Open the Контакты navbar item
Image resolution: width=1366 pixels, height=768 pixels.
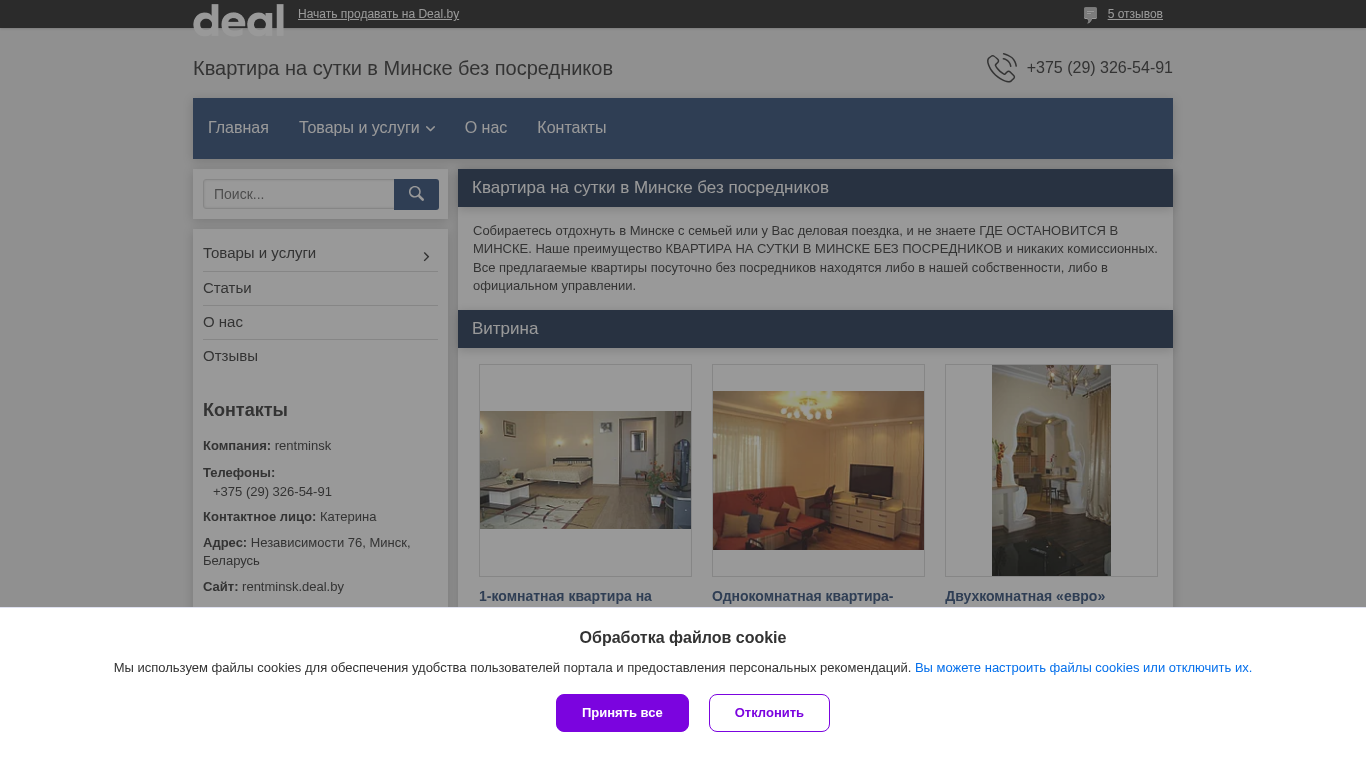[572, 128]
